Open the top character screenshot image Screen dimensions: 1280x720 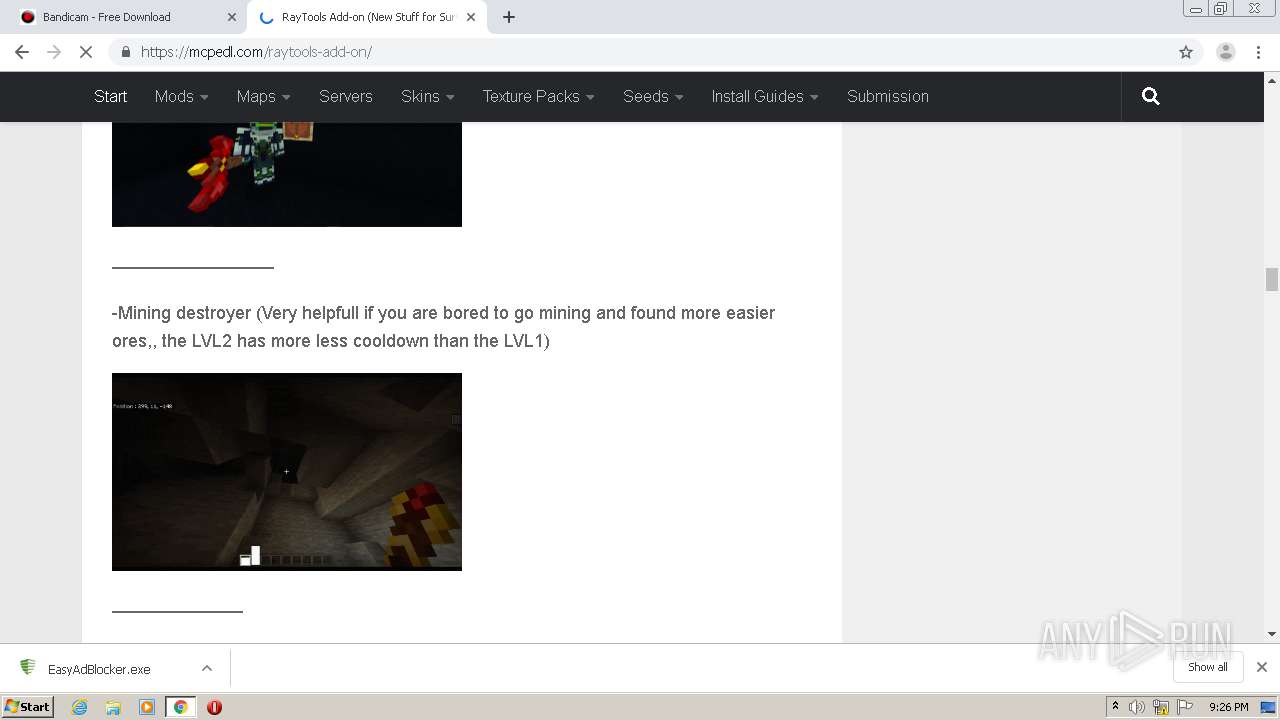(287, 174)
